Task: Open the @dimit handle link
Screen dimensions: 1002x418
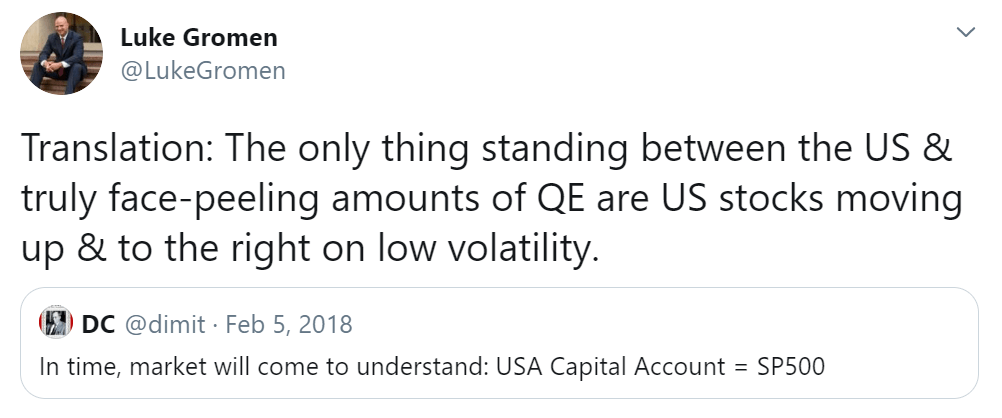Action: pos(161,324)
